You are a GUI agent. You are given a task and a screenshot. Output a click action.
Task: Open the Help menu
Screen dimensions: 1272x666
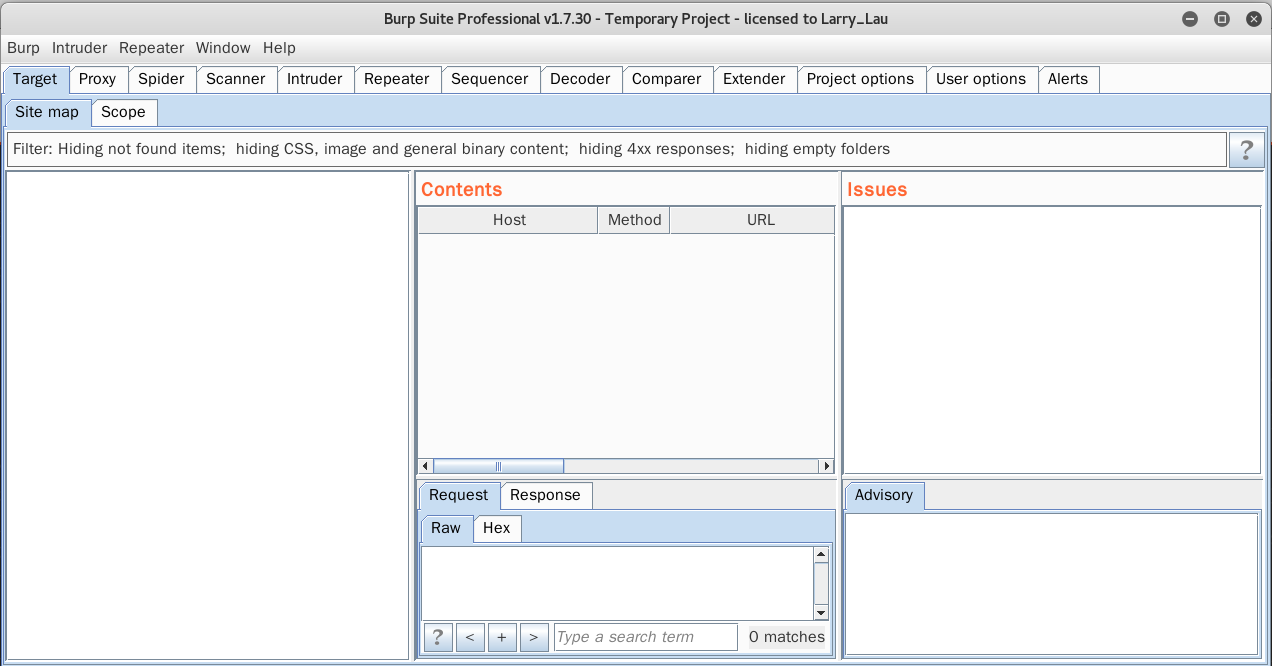pyautogui.click(x=279, y=48)
